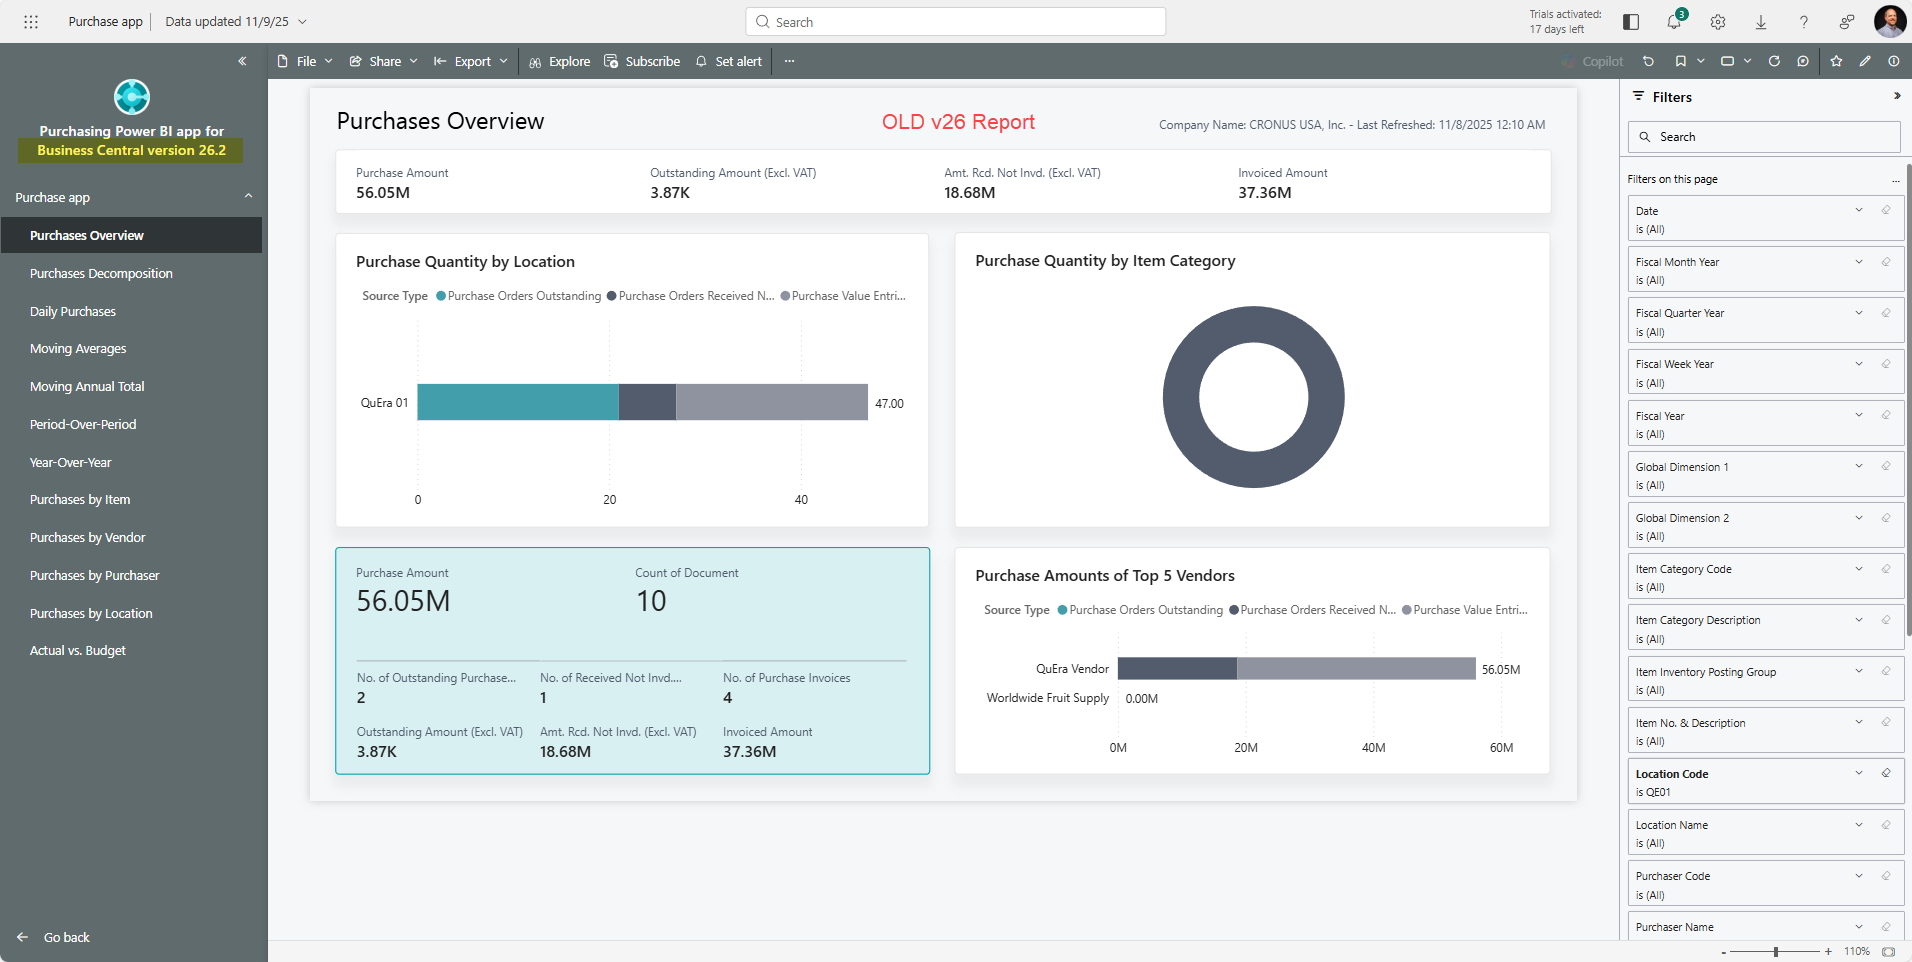Click the pencil Edit icon

[x=1865, y=61]
